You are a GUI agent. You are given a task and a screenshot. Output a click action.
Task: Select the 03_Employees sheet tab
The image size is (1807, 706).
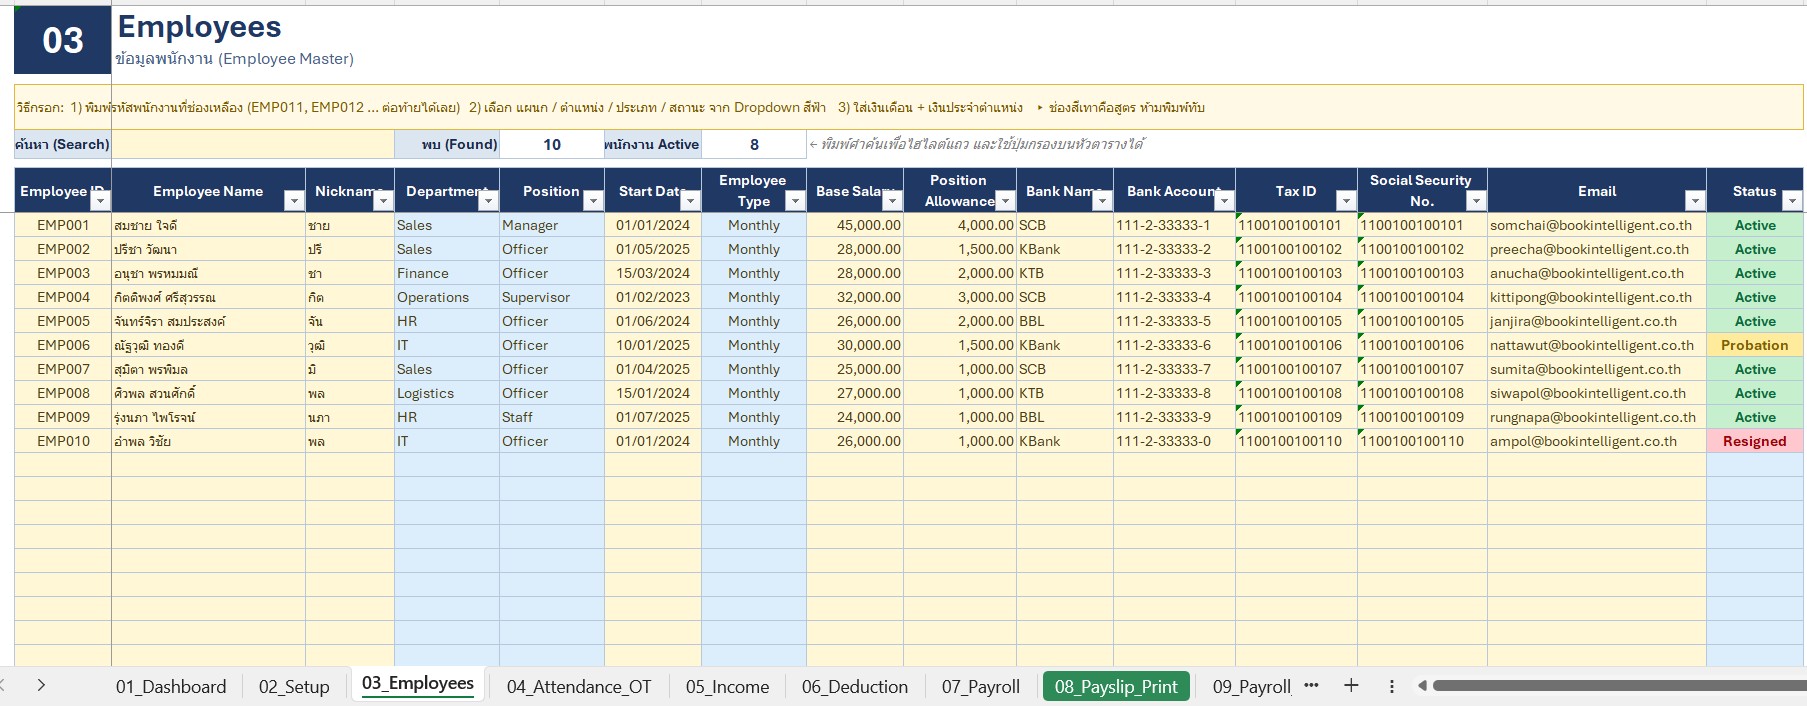pyautogui.click(x=418, y=684)
